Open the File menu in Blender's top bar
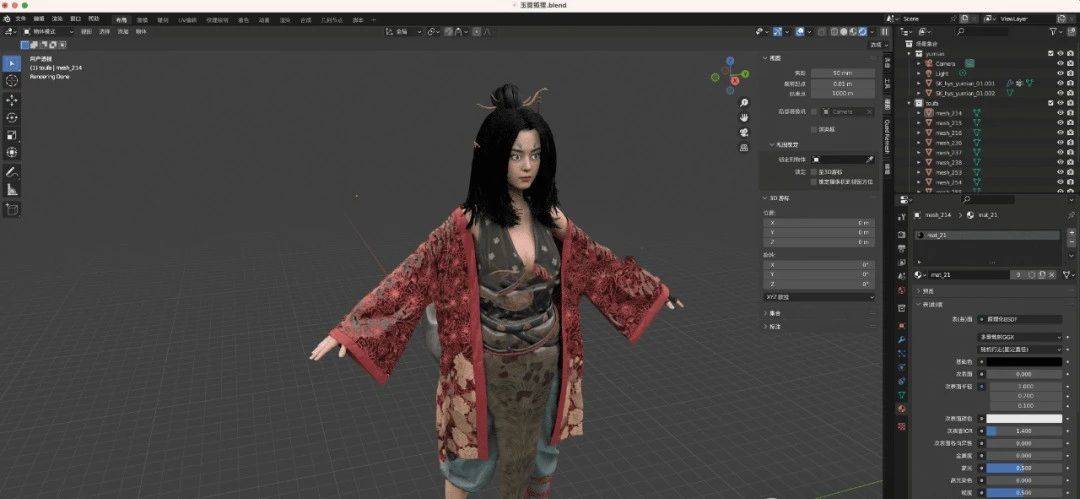1080x499 pixels. 21,19
